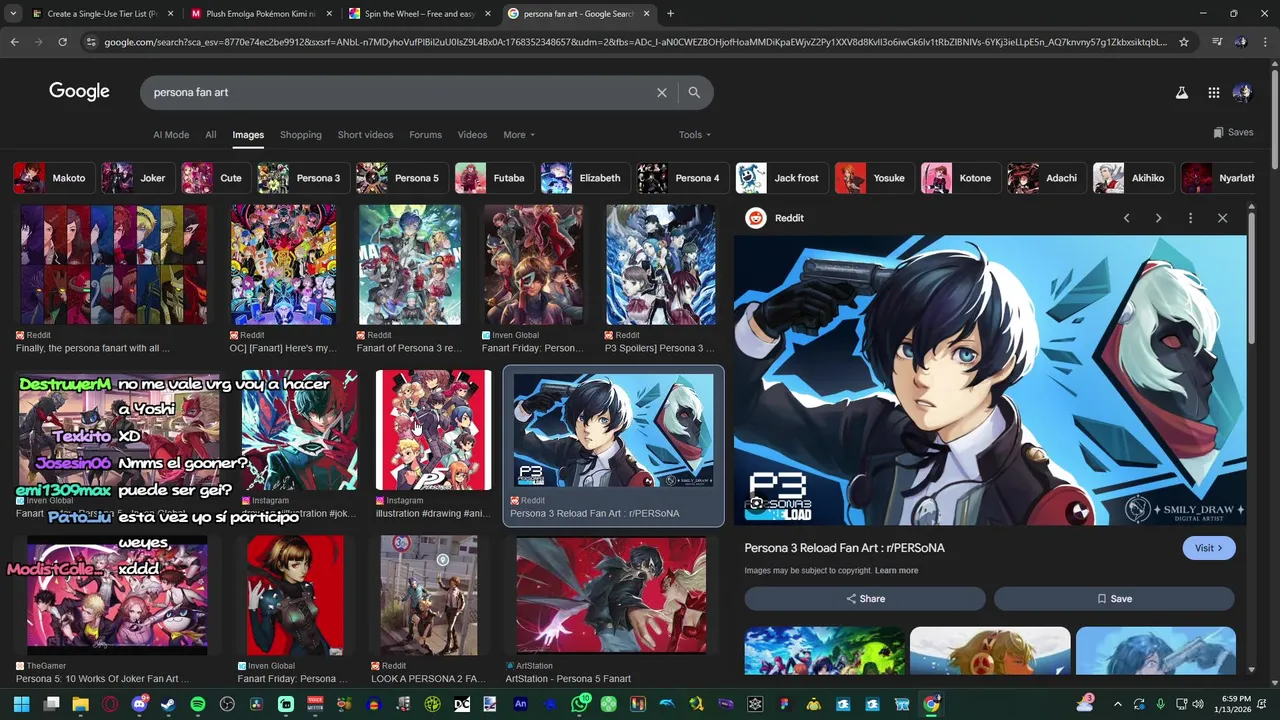The image size is (1280, 720).
Task: Switch to All results tab
Action: point(211,135)
